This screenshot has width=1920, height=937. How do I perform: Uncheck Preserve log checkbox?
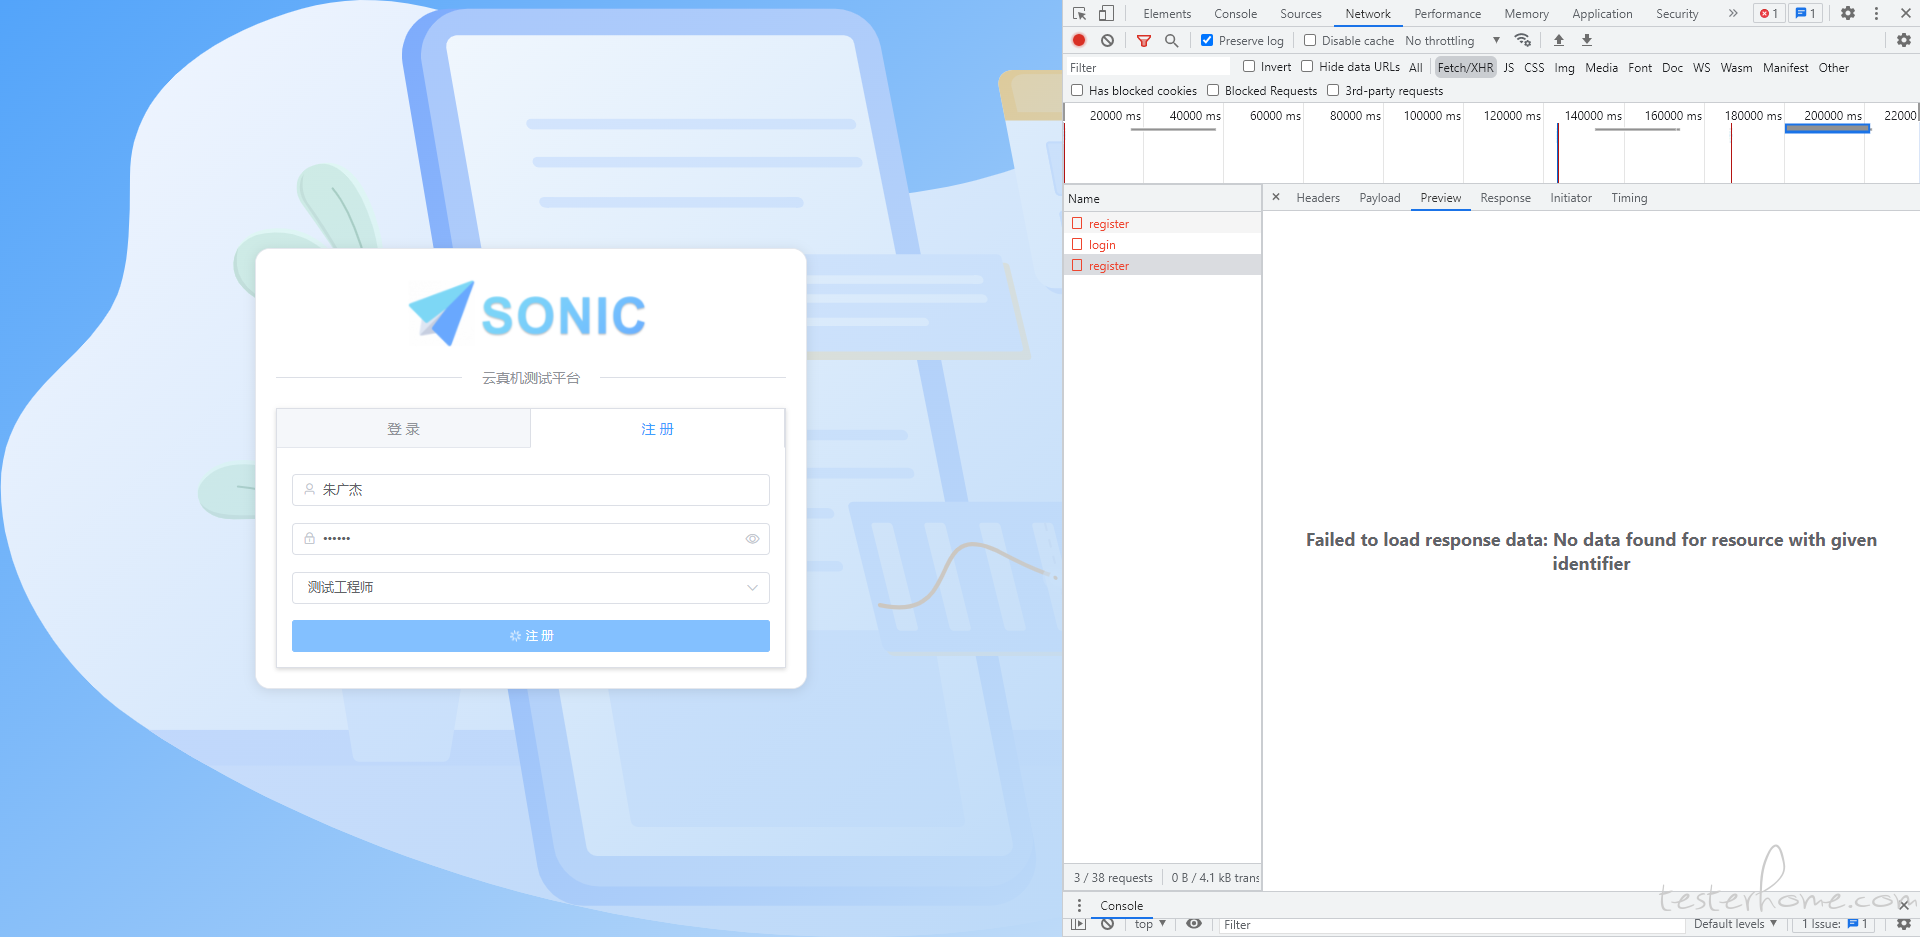1207,40
